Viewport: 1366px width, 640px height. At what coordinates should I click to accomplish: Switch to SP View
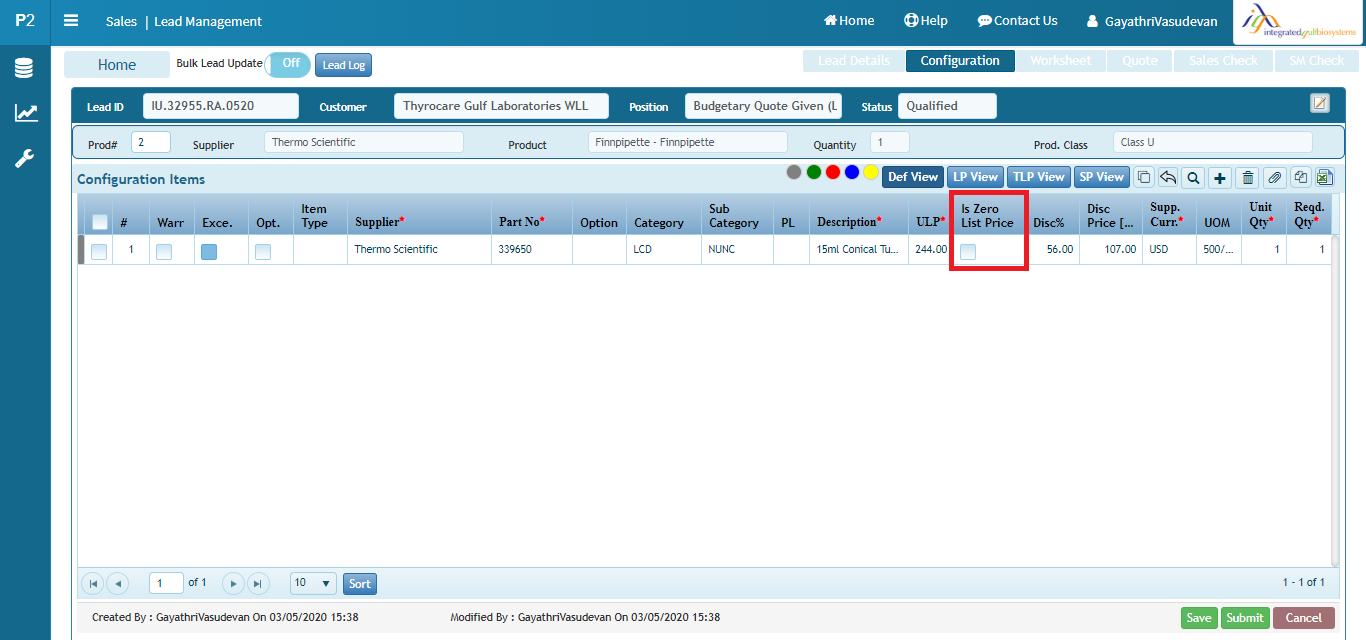click(x=1101, y=177)
